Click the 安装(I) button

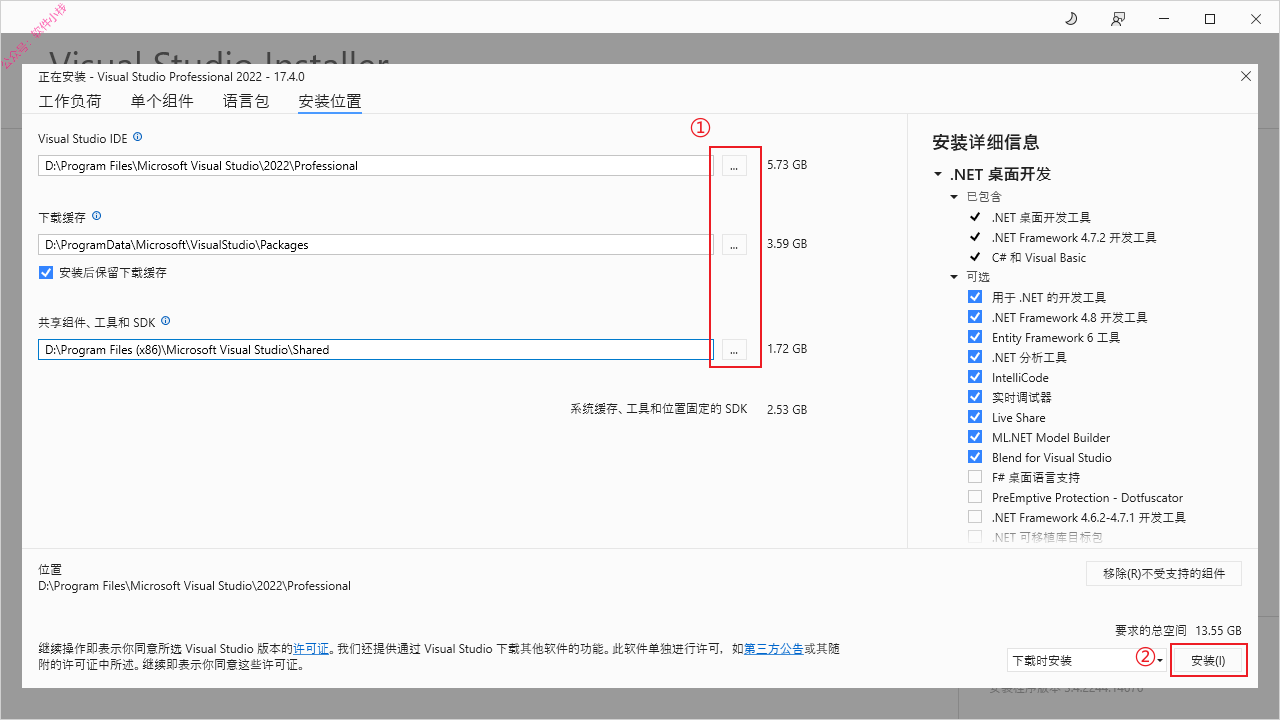1208,661
